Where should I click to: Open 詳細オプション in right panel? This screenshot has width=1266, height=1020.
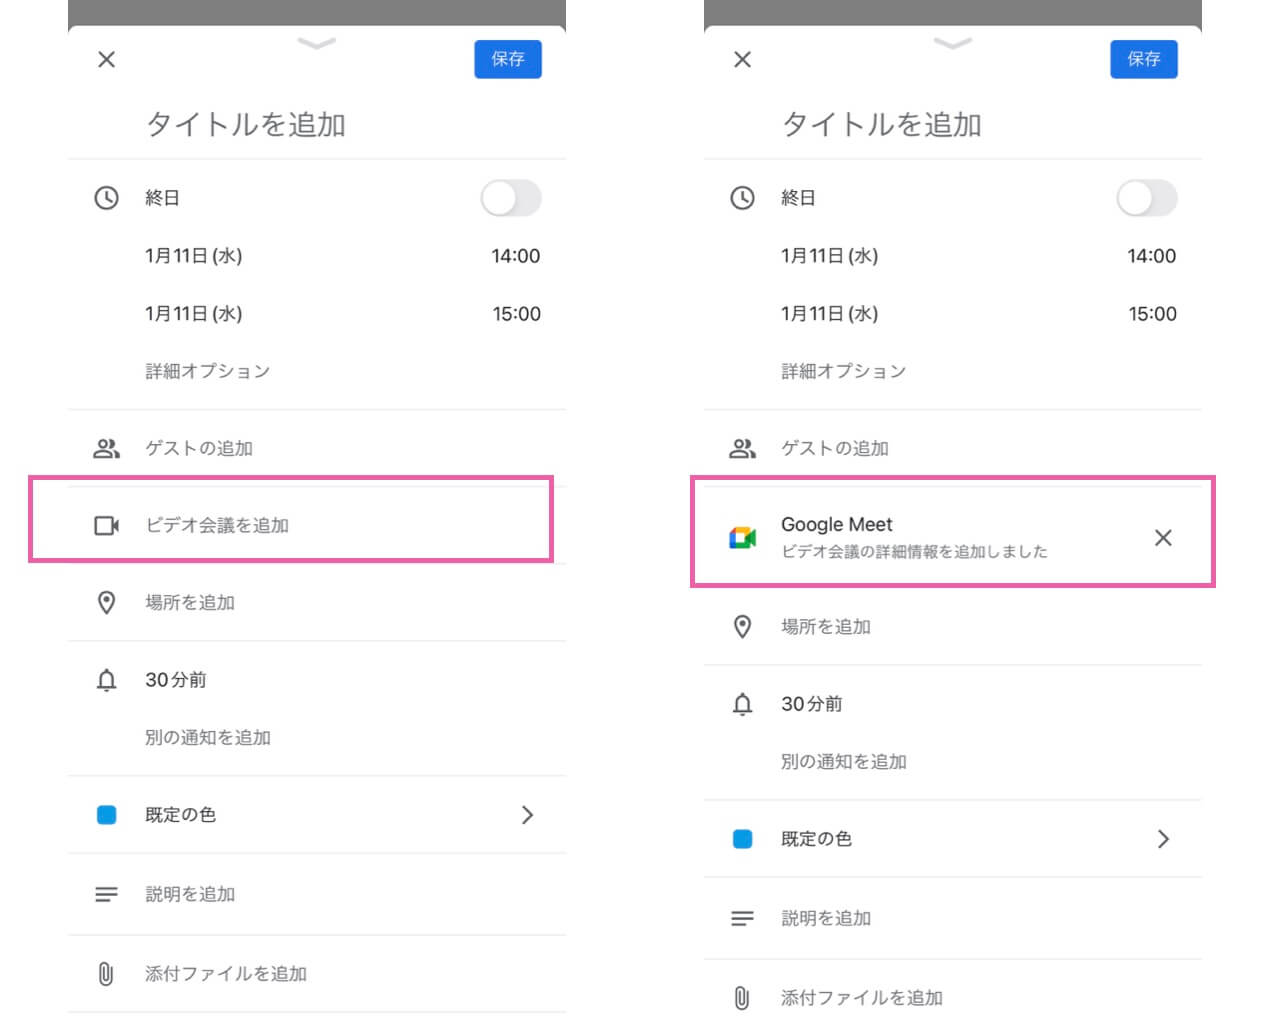(844, 371)
